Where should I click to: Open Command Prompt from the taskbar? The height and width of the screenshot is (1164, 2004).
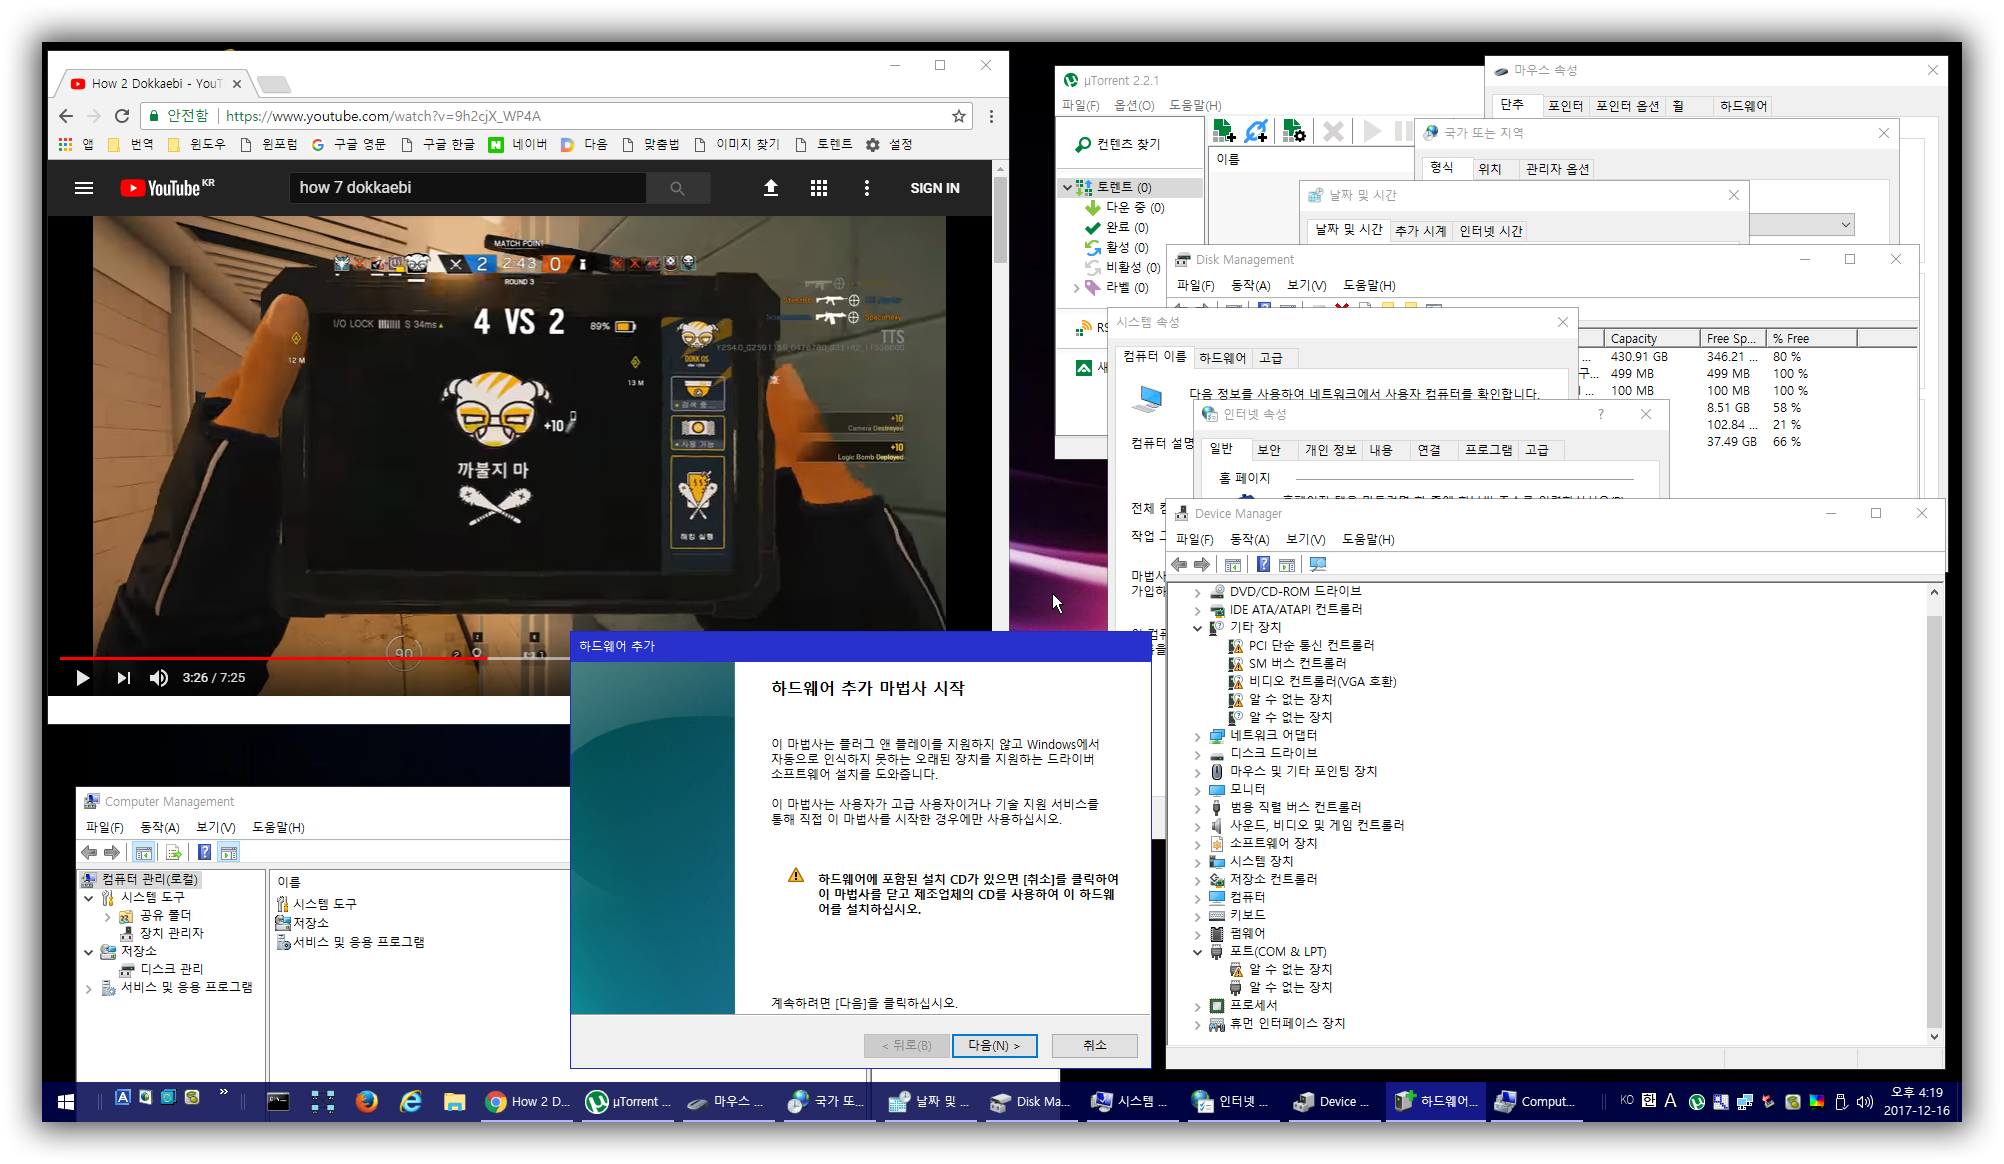(x=278, y=1101)
